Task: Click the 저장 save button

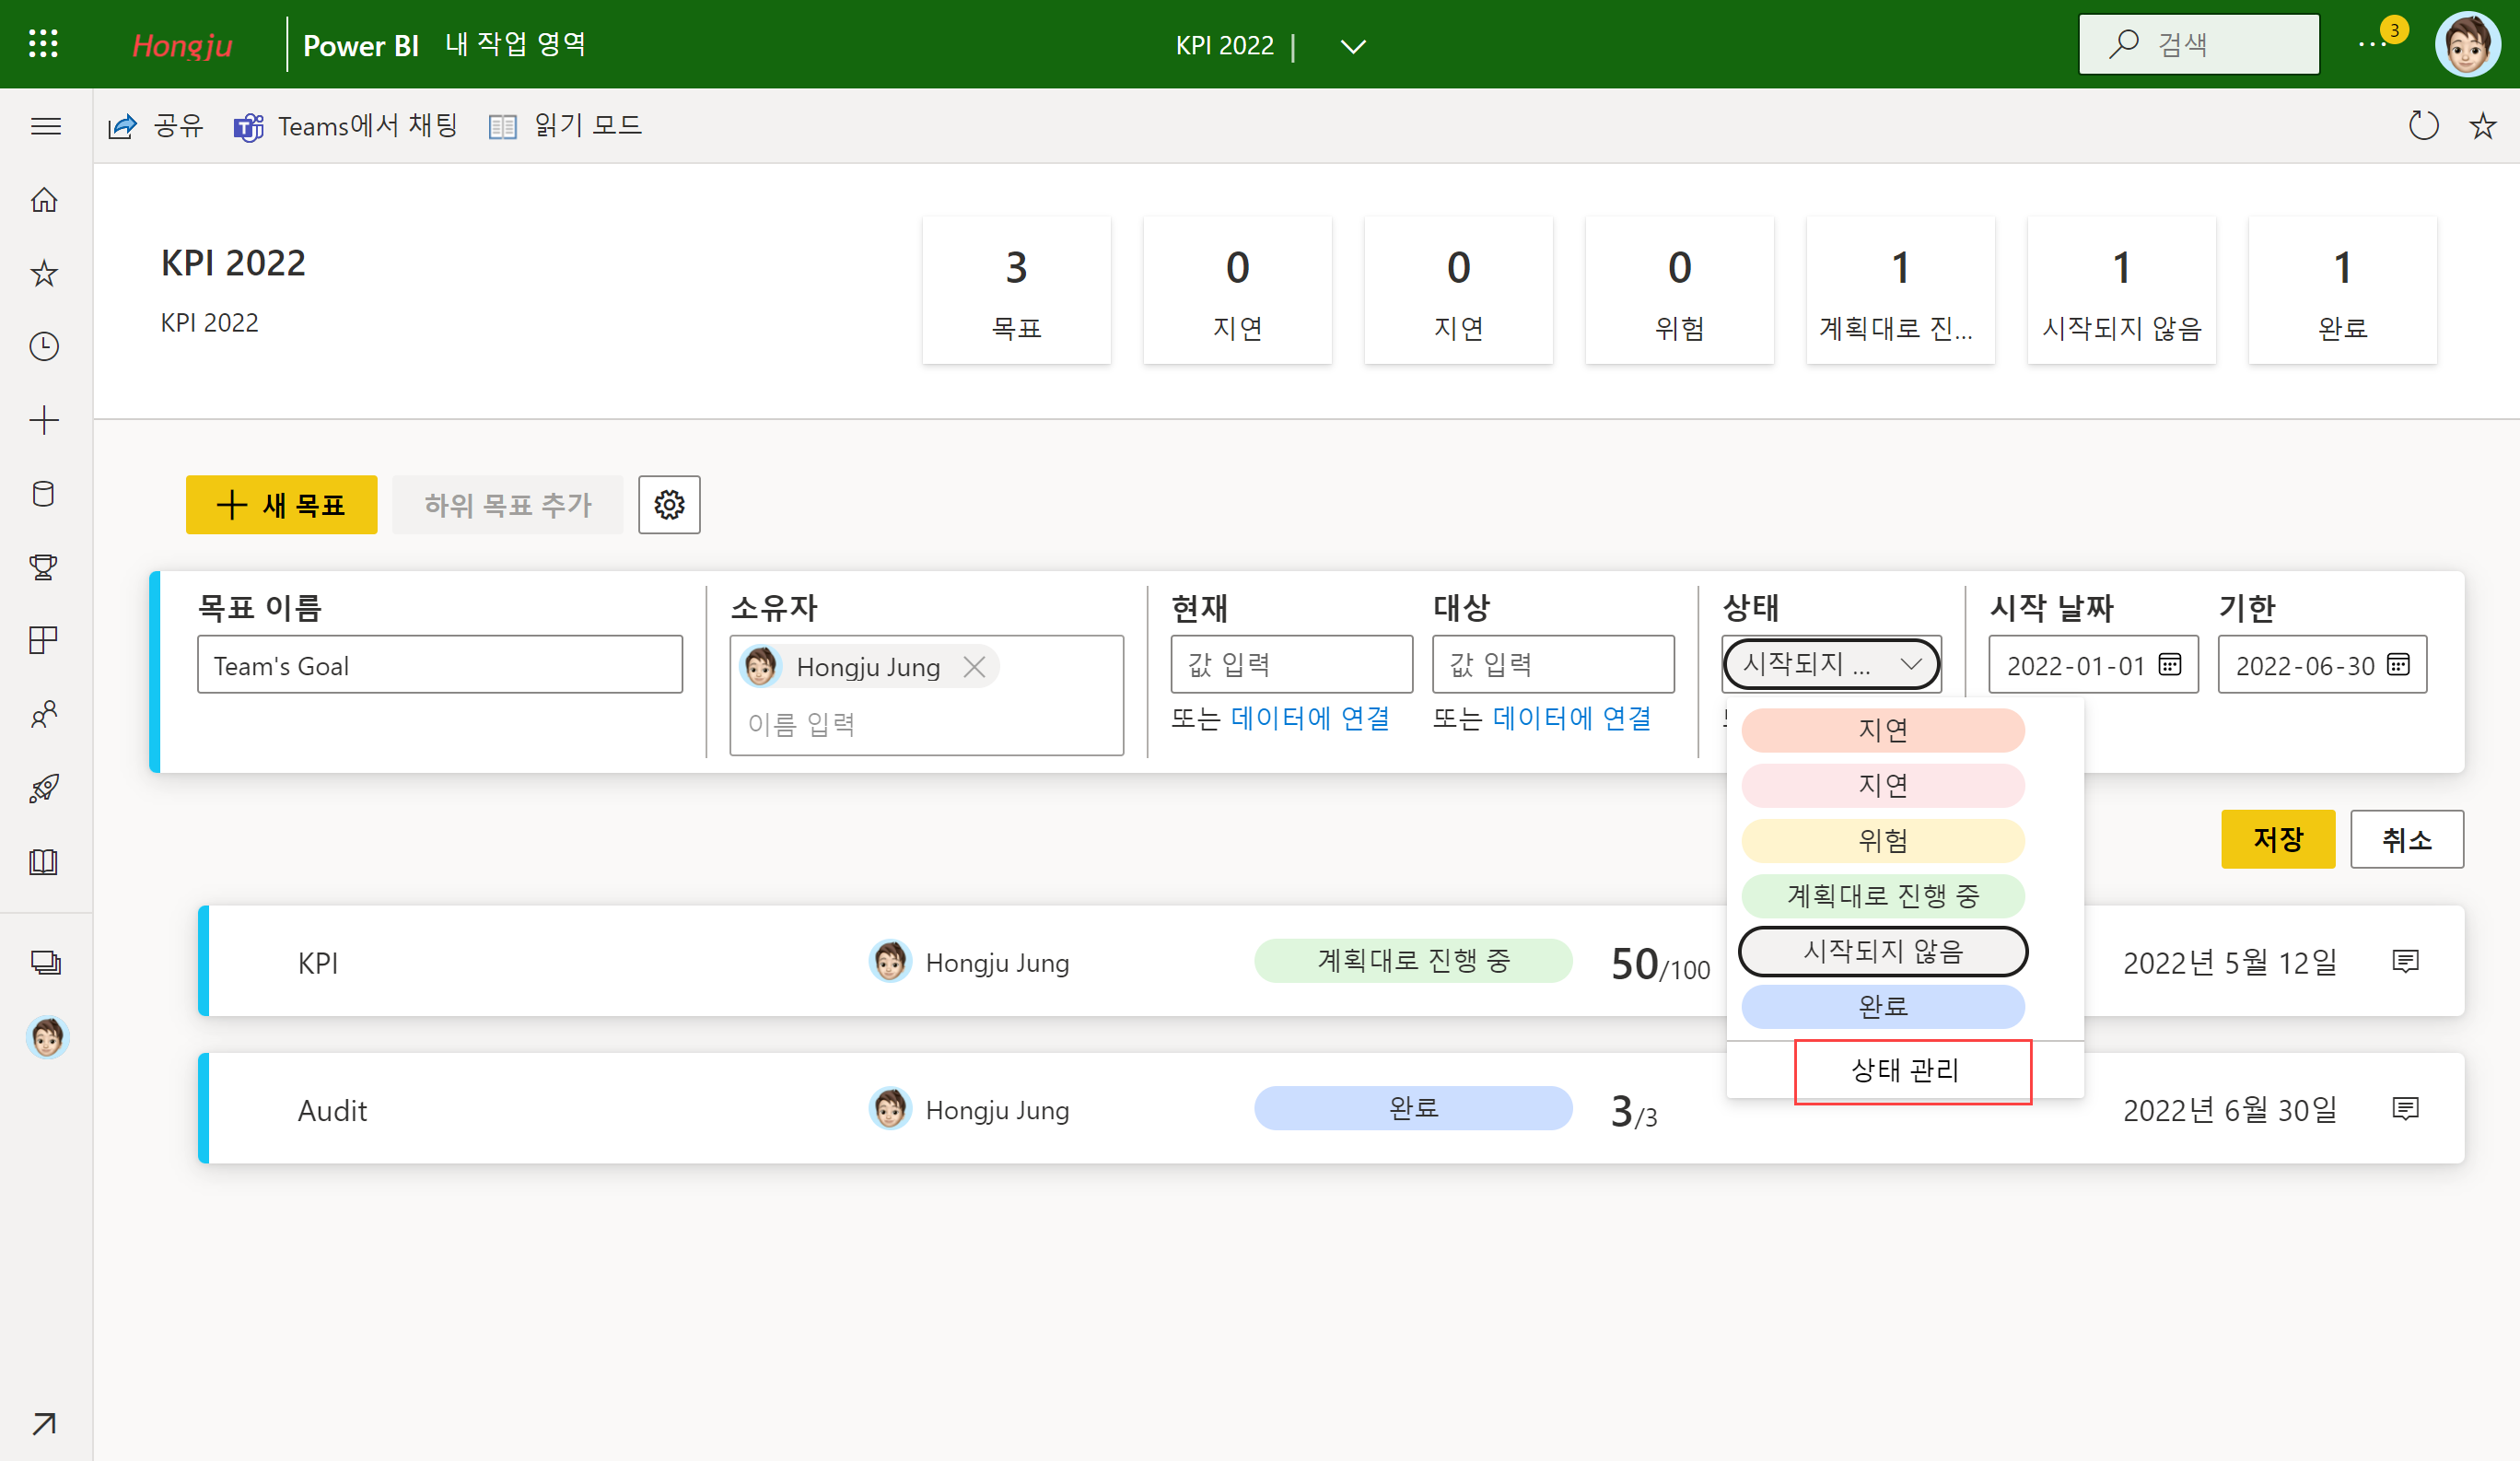Action: [x=2277, y=839]
